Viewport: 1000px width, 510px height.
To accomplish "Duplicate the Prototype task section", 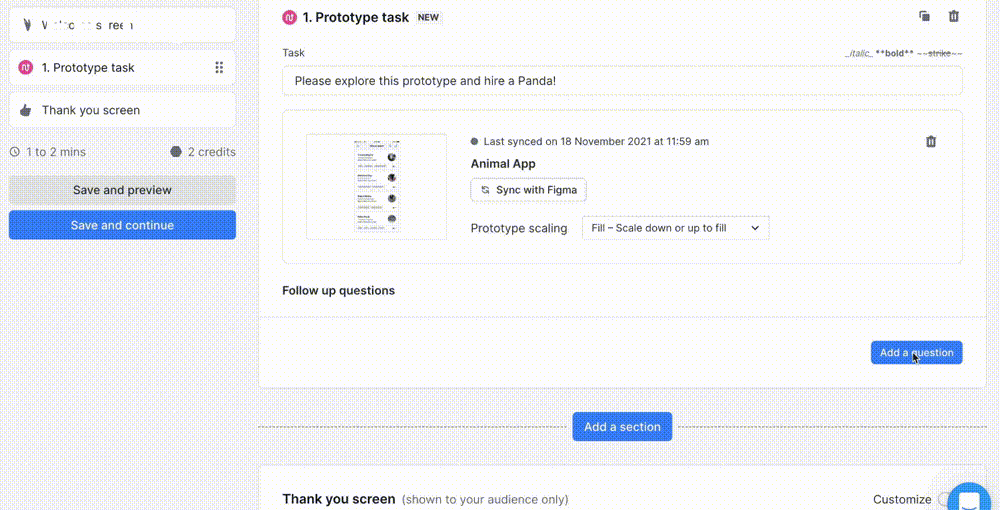I will [x=924, y=16].
